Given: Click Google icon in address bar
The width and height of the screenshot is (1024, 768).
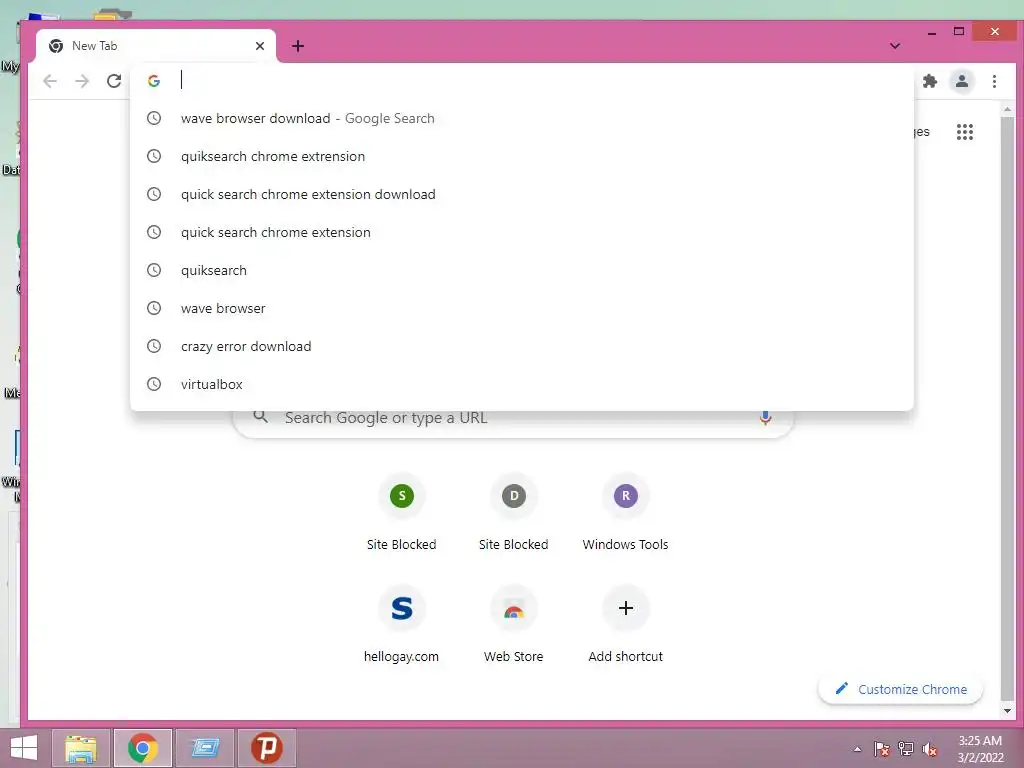Looking at the screenshot, I should point(154,81).
